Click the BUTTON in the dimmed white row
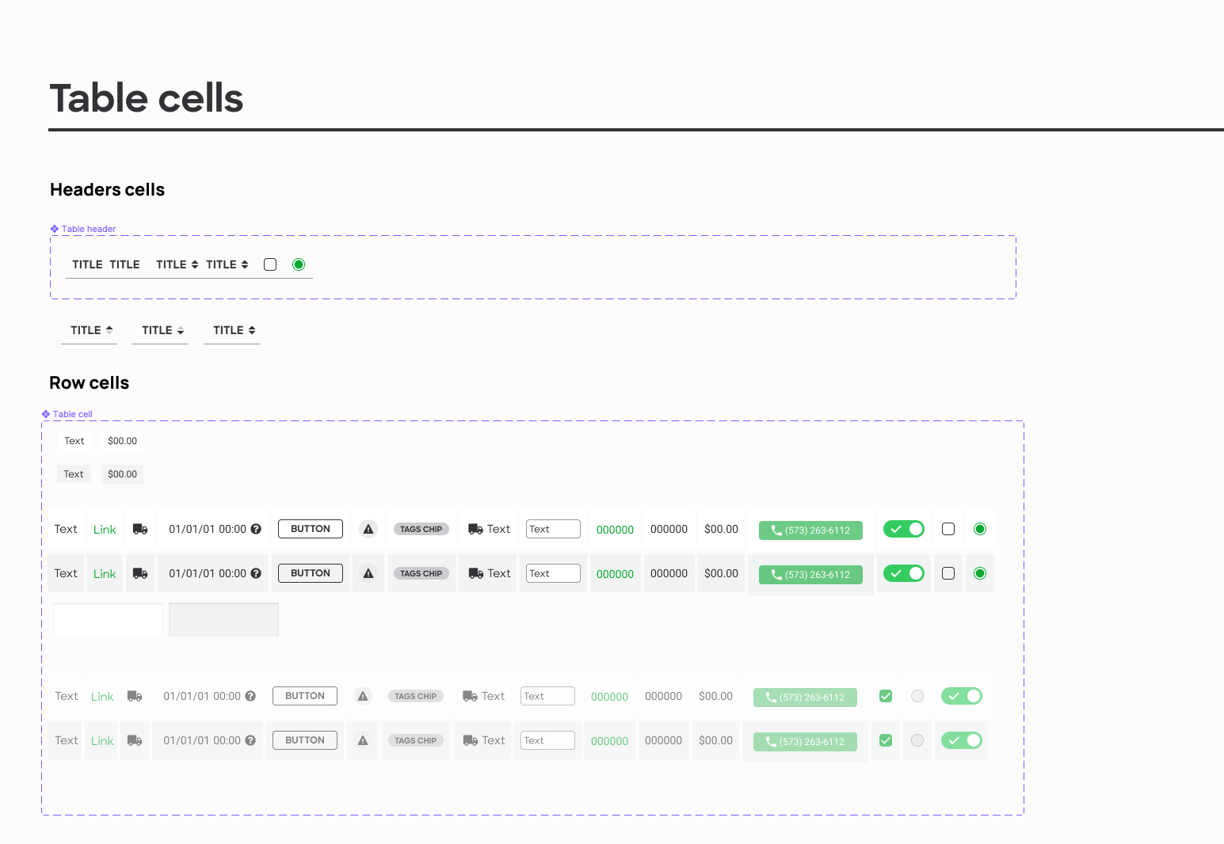This screenshot has height=844, width=1224. (x=305, y=696)
